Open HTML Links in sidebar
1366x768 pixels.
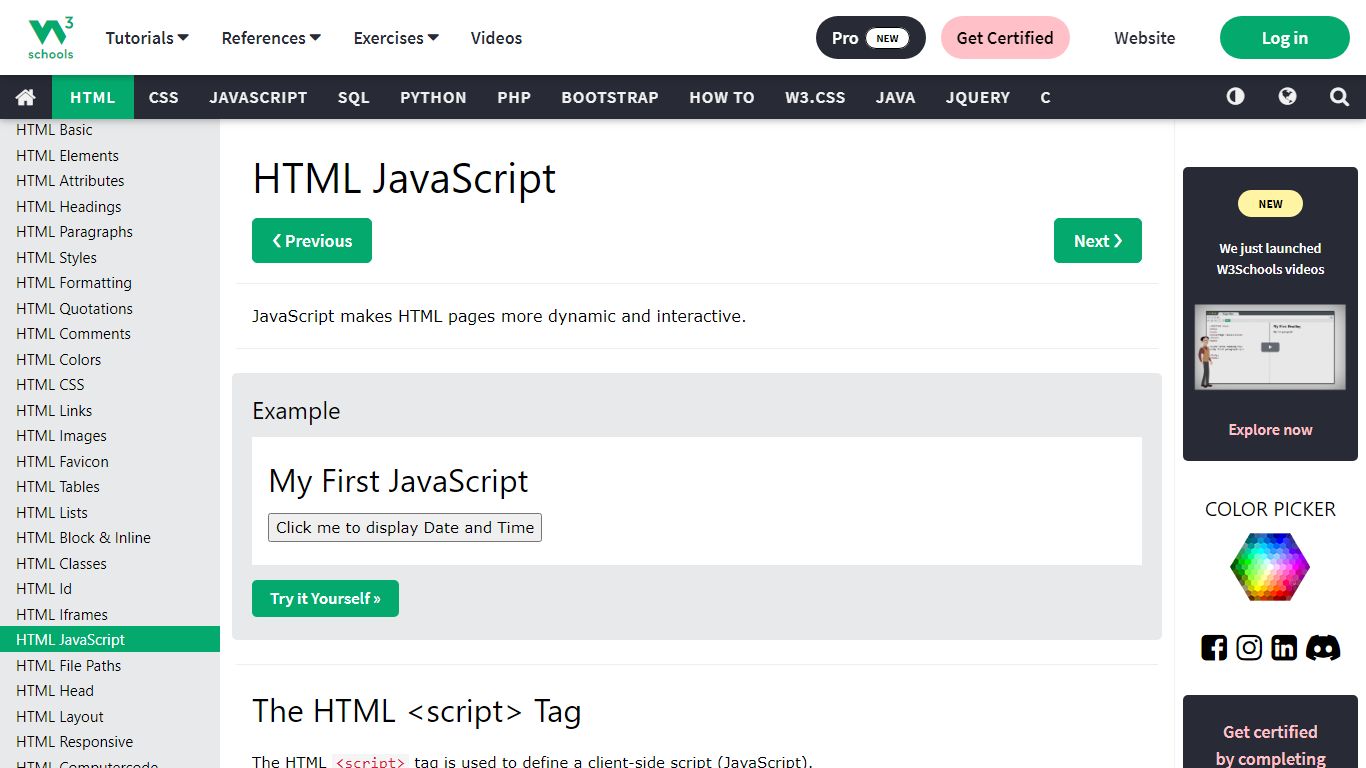pos(110,410)
